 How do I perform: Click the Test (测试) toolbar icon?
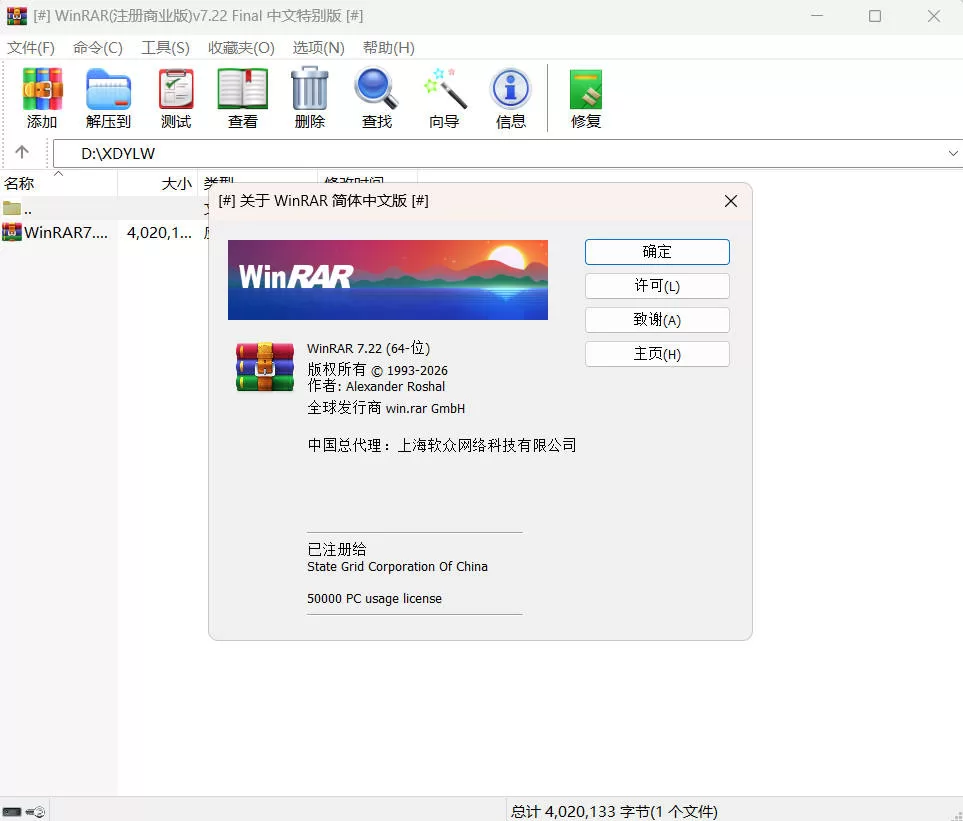pyautogui.click(x=176, y=90)
